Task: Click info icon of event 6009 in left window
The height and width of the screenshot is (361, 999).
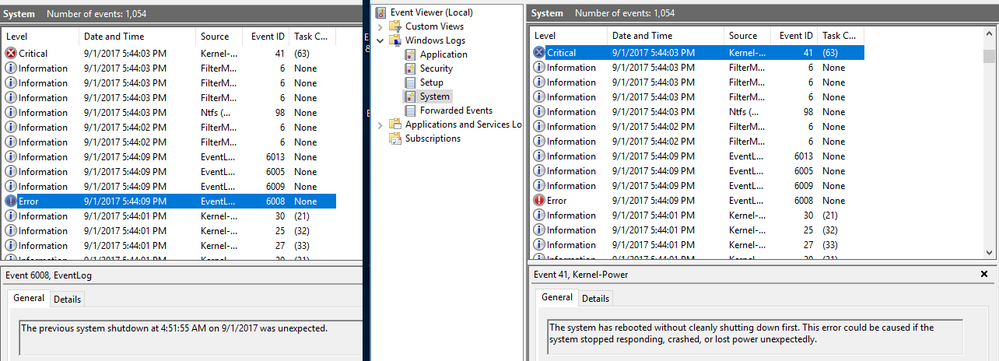Action: [x=11, y=186]
